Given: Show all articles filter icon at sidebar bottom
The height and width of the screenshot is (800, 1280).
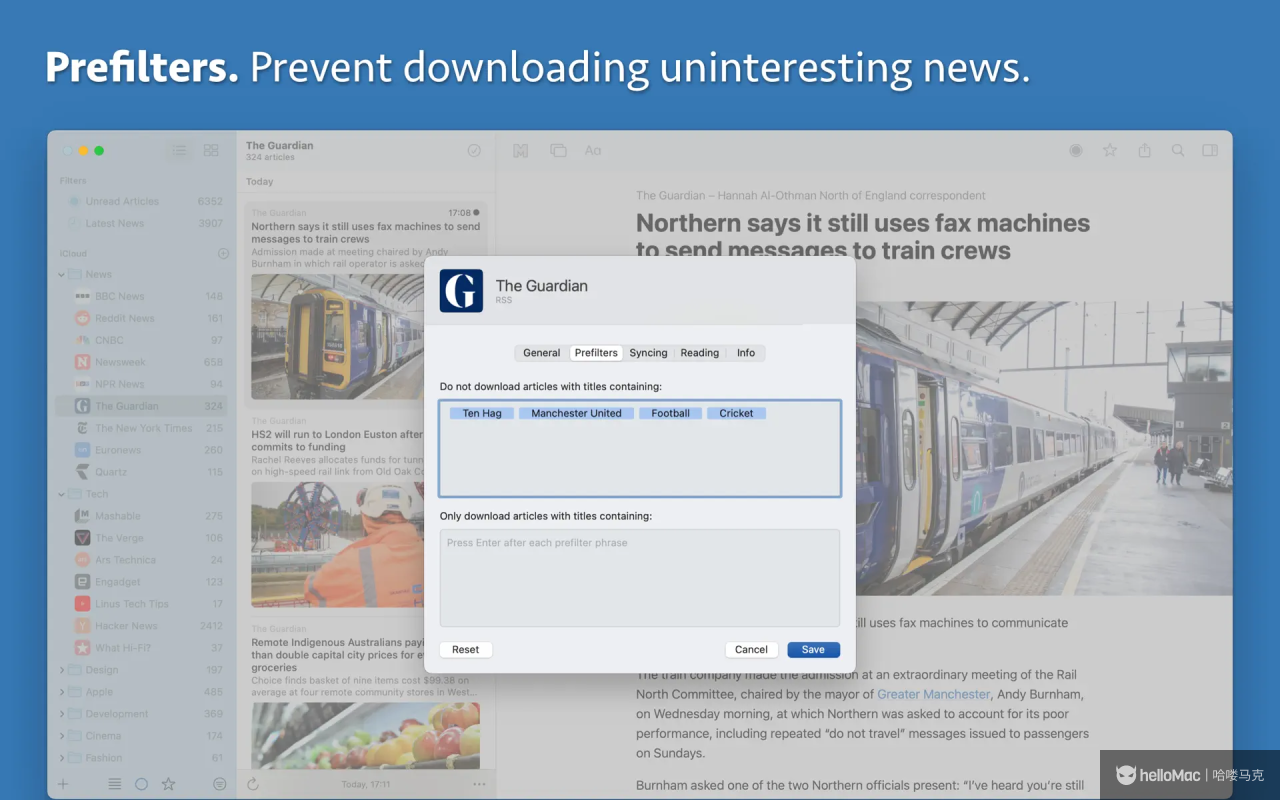Looking at the screenshot, I should pos(115,784).
